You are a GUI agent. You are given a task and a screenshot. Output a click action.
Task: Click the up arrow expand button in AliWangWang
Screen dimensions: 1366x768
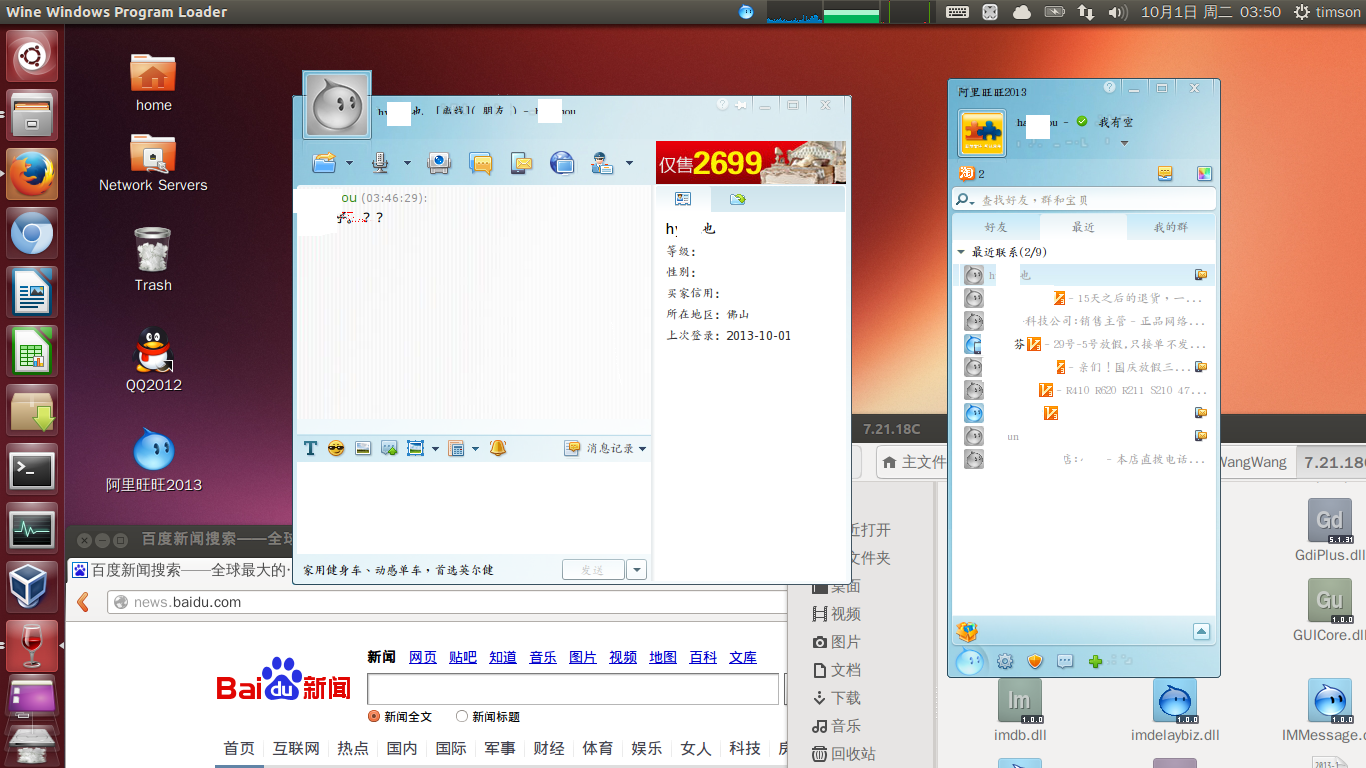click(x=1202, y=631)
